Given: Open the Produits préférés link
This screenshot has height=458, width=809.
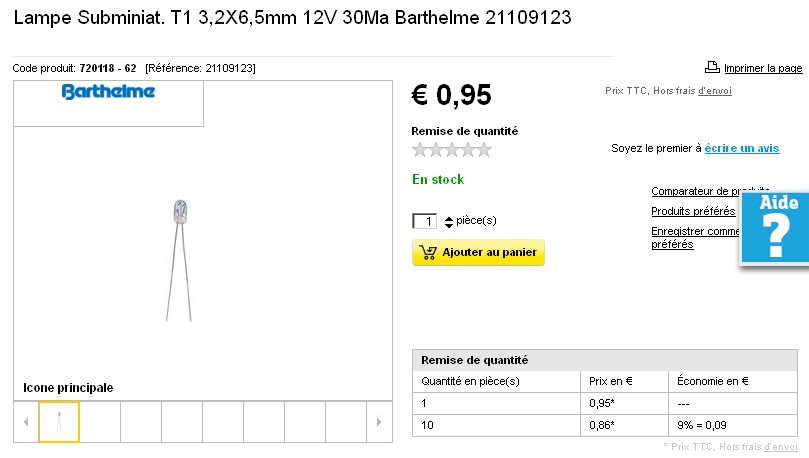Looking at the screenshot, I should [693, 211].
